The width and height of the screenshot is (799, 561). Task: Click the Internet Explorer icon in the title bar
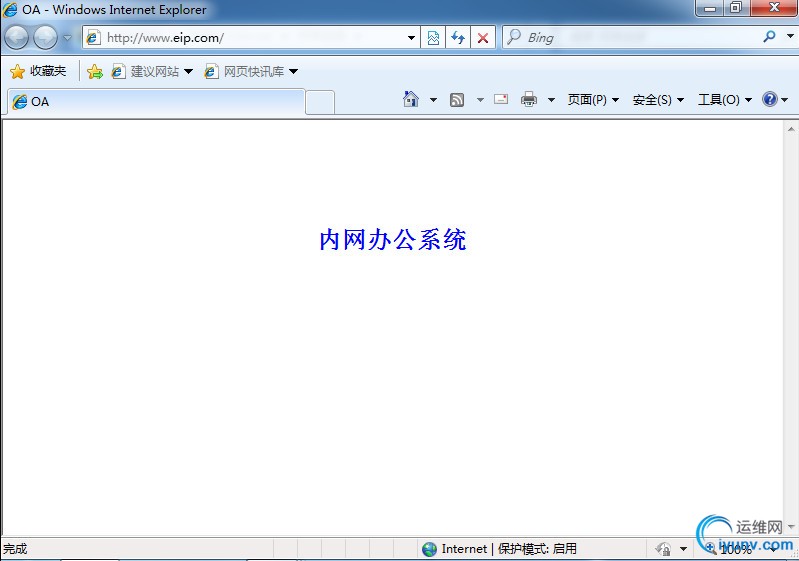pos(10,10)
